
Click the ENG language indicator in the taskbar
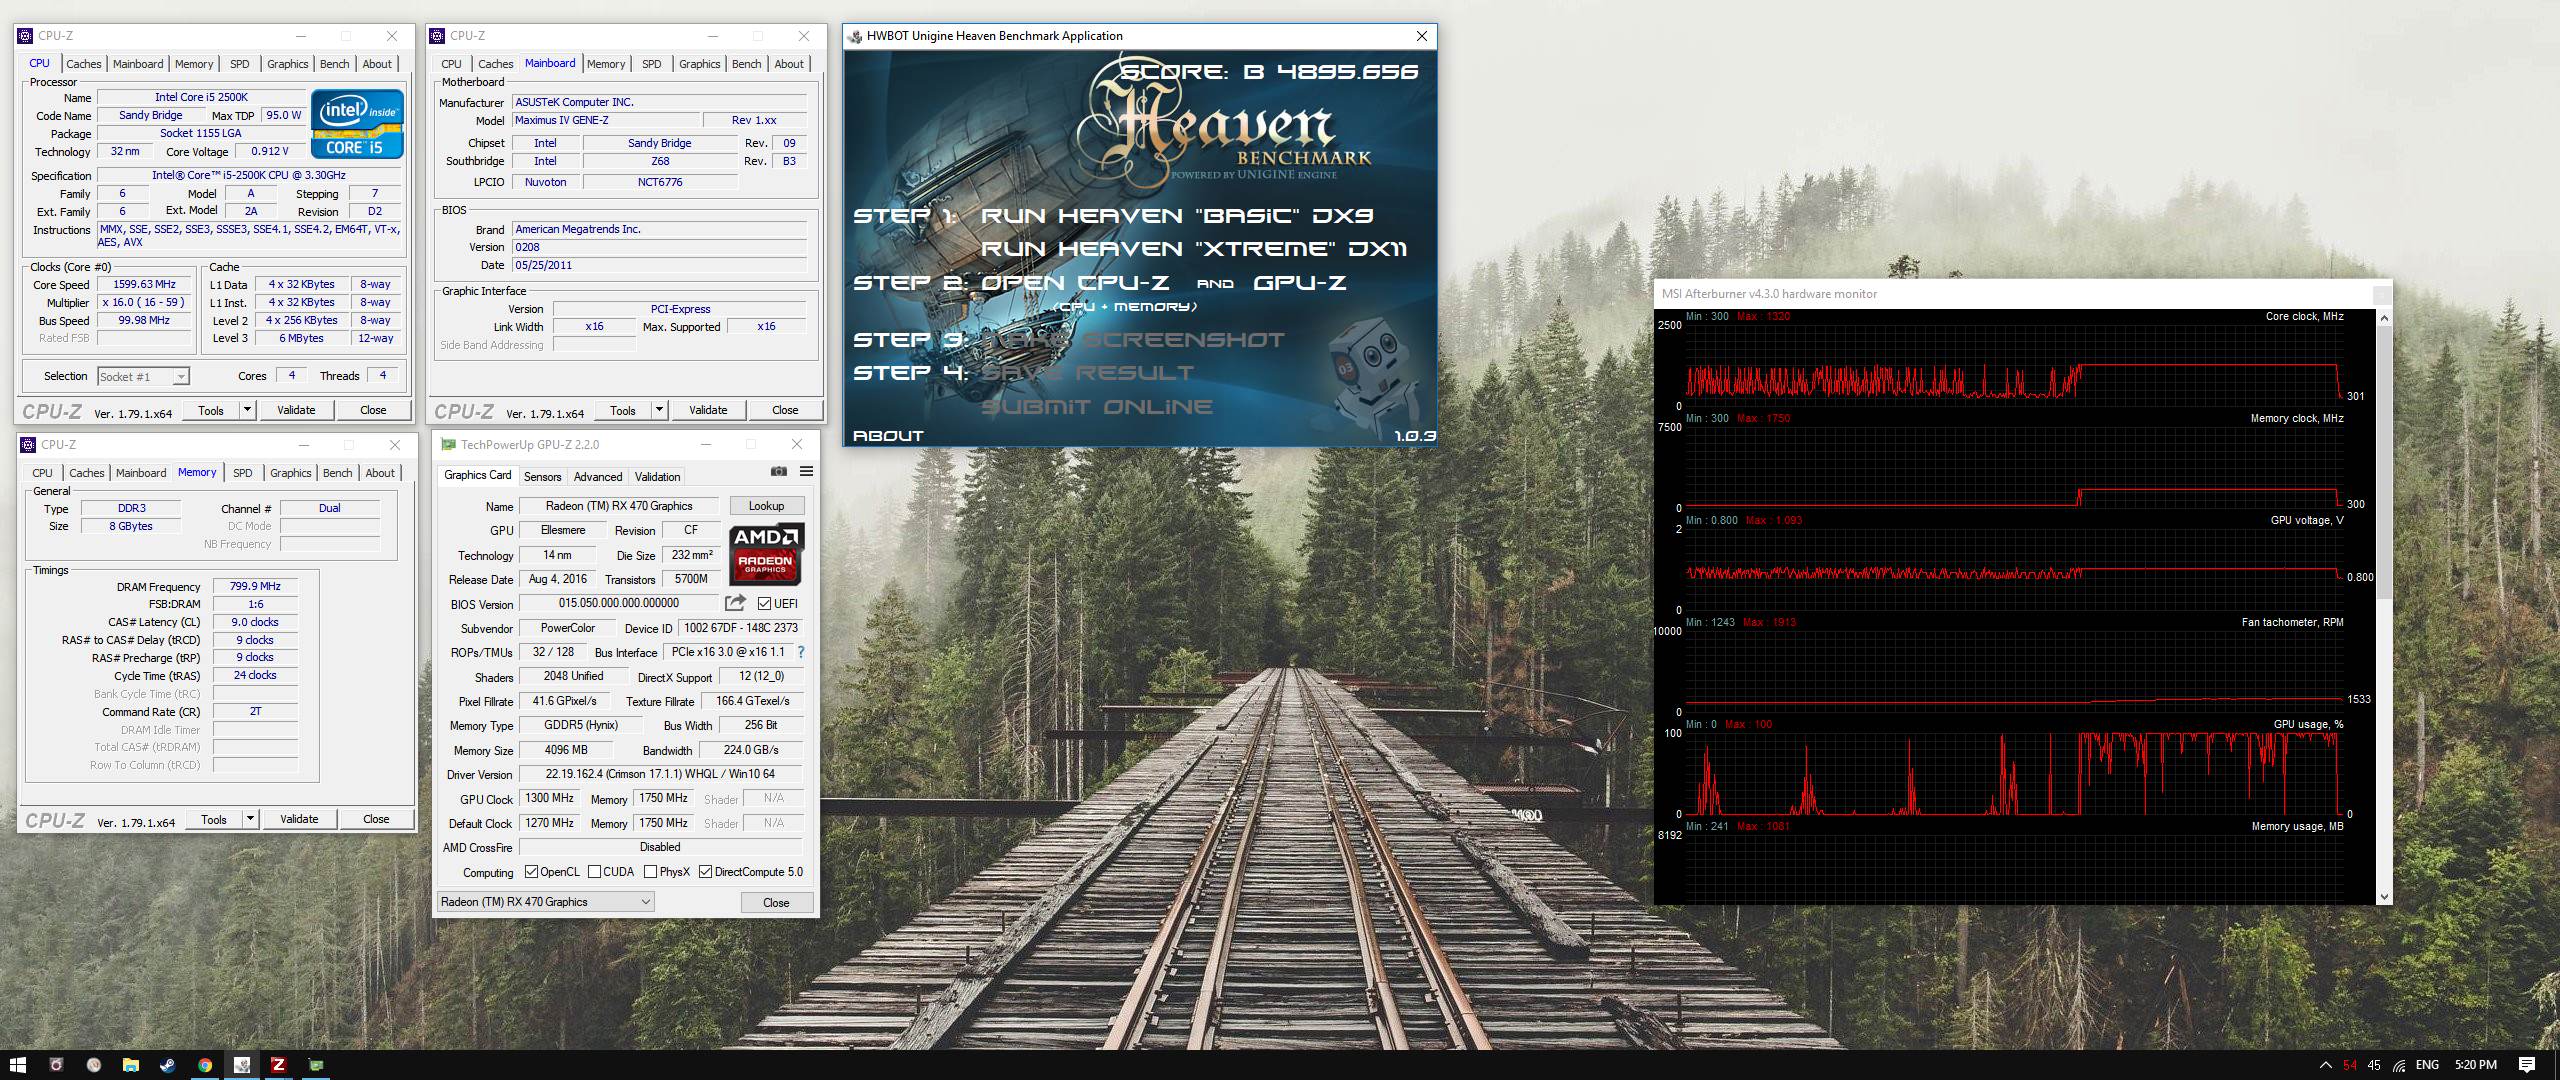point(2427,1065)
